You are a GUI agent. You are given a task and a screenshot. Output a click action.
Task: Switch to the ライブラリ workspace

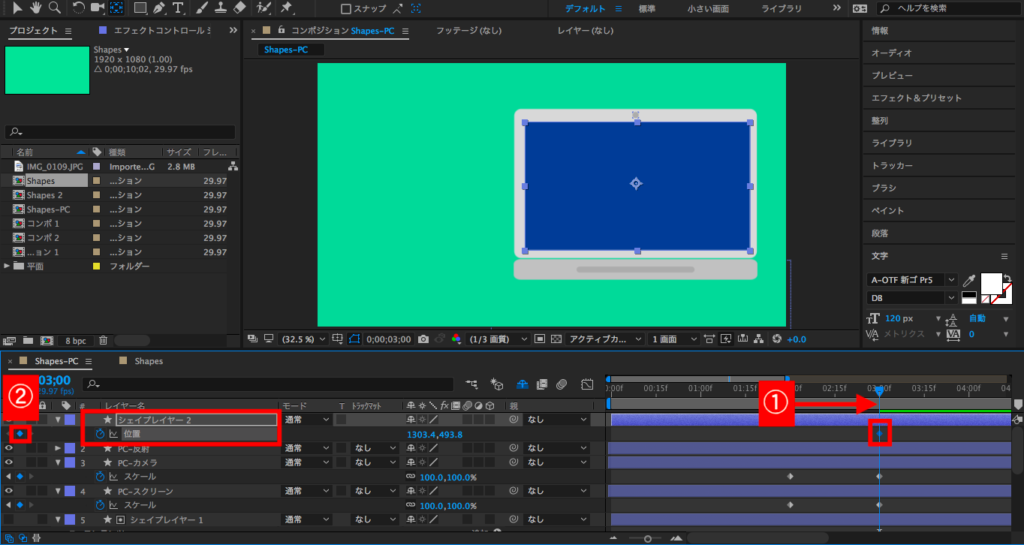pyautogui.click(x=781, y=8)
